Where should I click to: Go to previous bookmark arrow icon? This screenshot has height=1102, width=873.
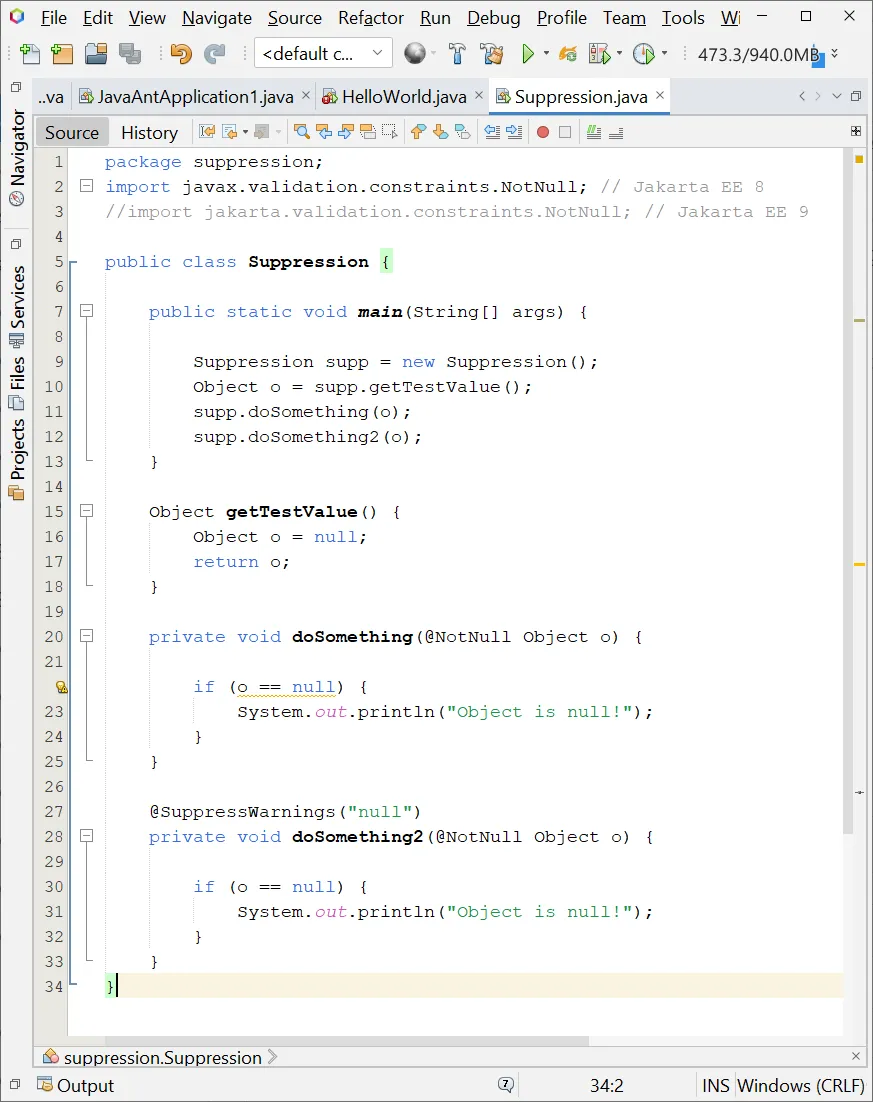point(418,131)
